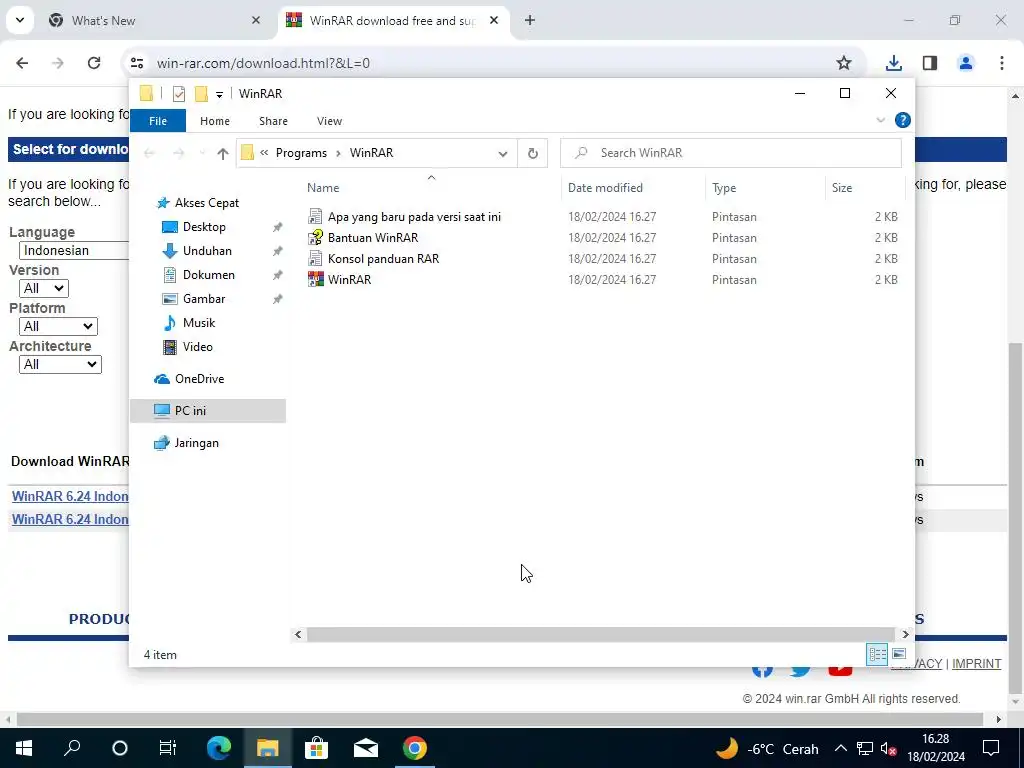This screenshot has width=1024, height=768.
Task: Open Gambar pictures folder
Action: pyautogui.click(x=204, y=299)
